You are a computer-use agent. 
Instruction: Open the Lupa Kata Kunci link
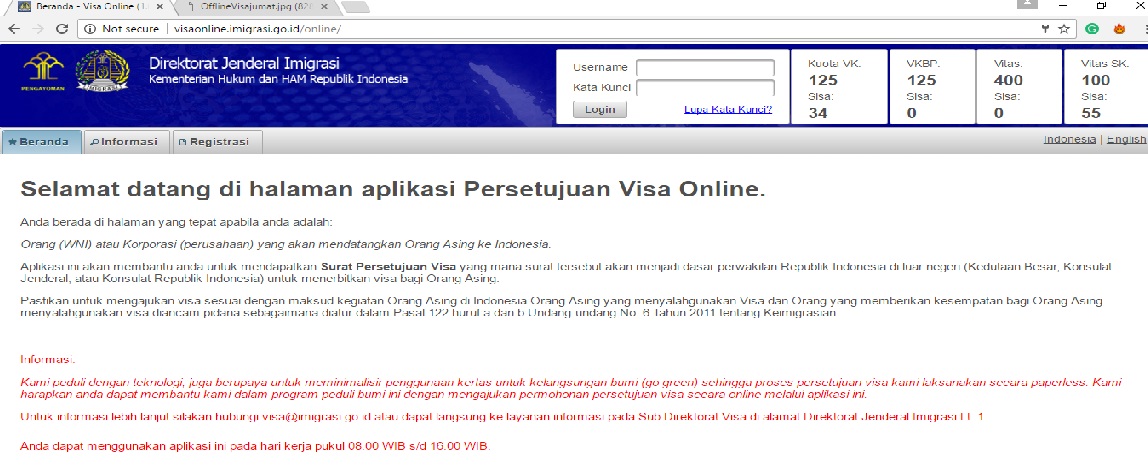[728, 110]
